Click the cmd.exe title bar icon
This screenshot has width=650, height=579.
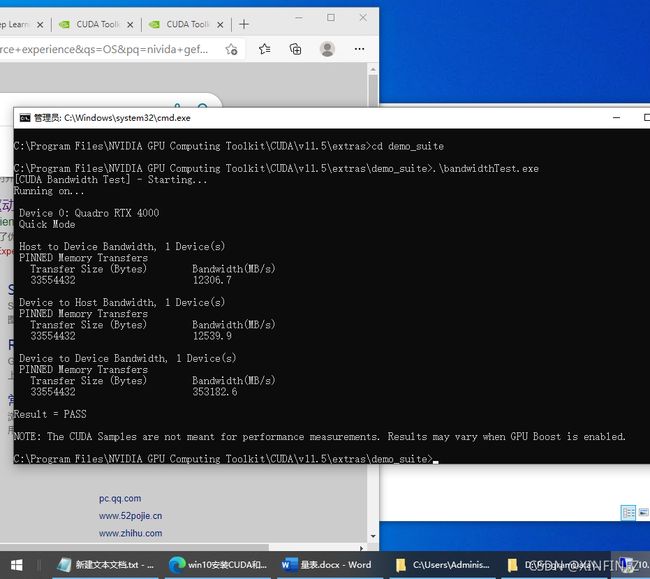click(x=24, y=117)
